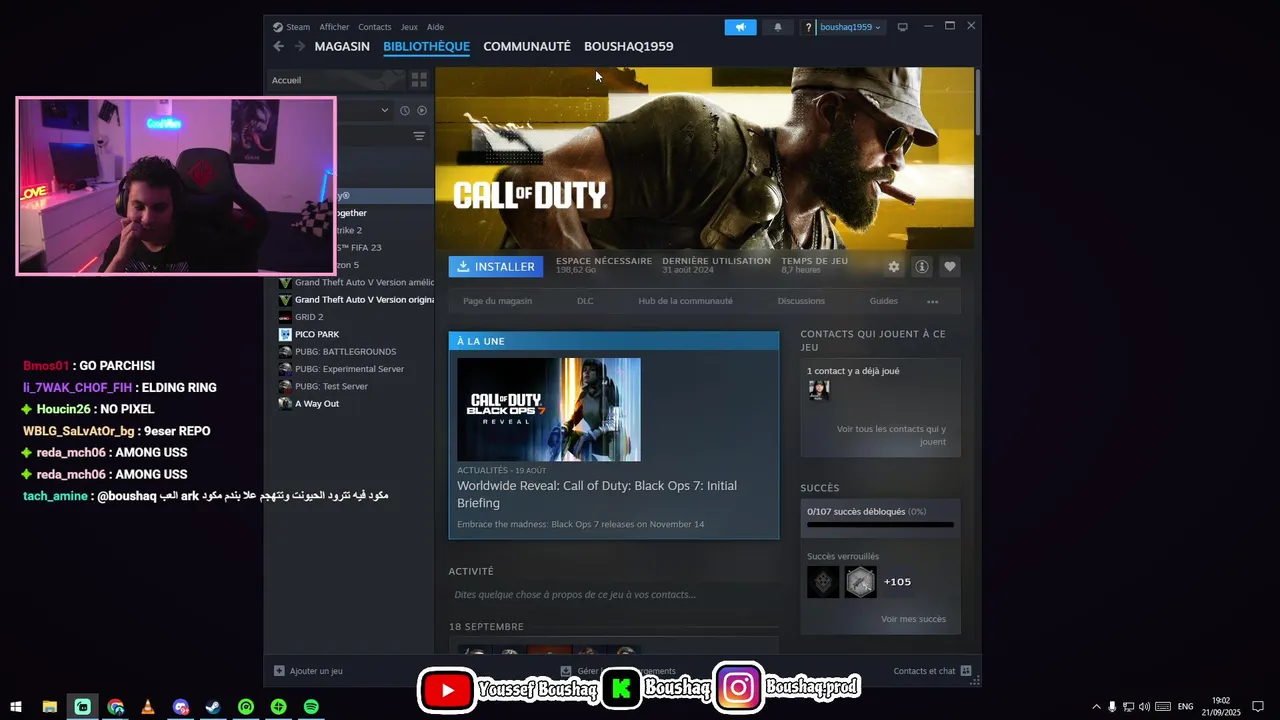Open Spotify from the taskbar
The height and width of the screenshot is (720, 1280).
pyautogui.click(x=311, y=707)
